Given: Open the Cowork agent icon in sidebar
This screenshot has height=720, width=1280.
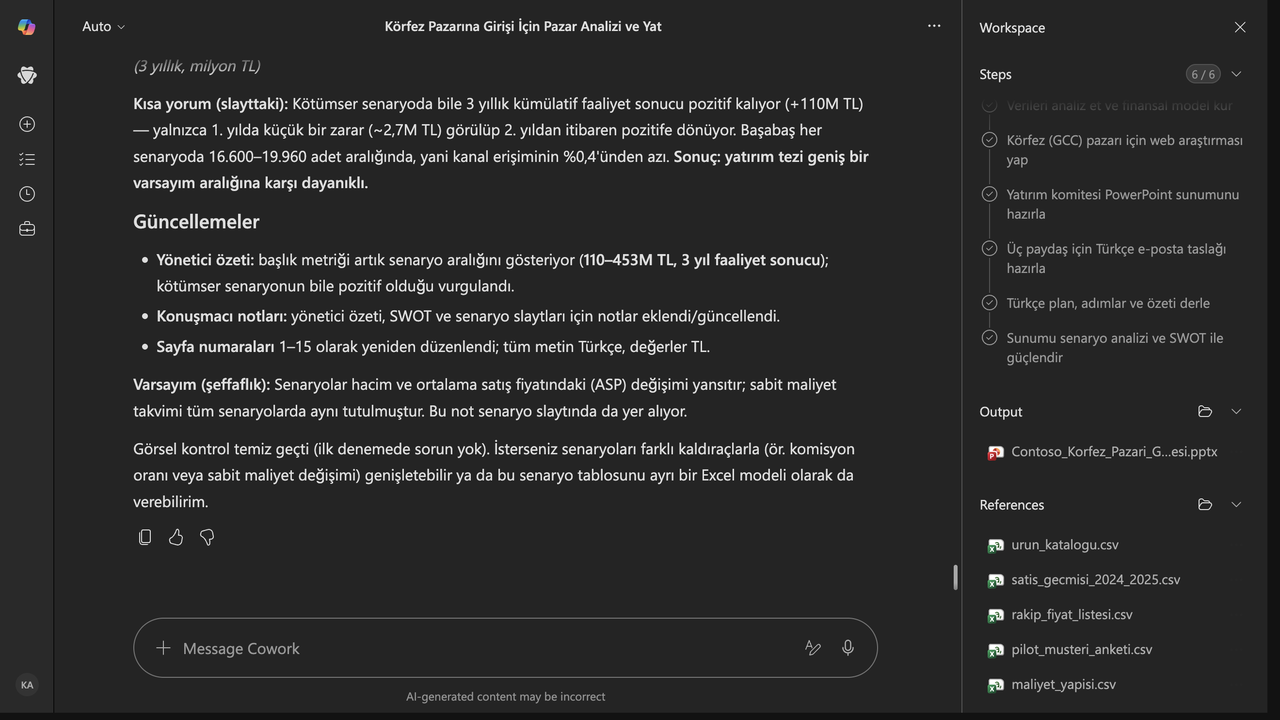Looking at the screenshot, I should point(27,75).
